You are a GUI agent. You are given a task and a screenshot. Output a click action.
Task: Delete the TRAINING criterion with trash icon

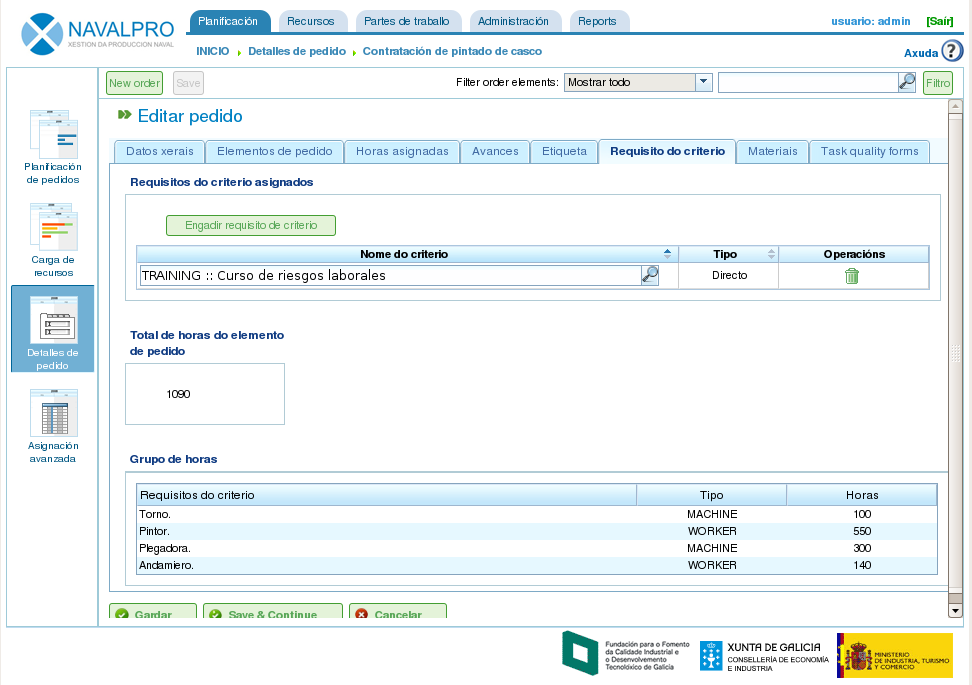[x=852, y=276]
